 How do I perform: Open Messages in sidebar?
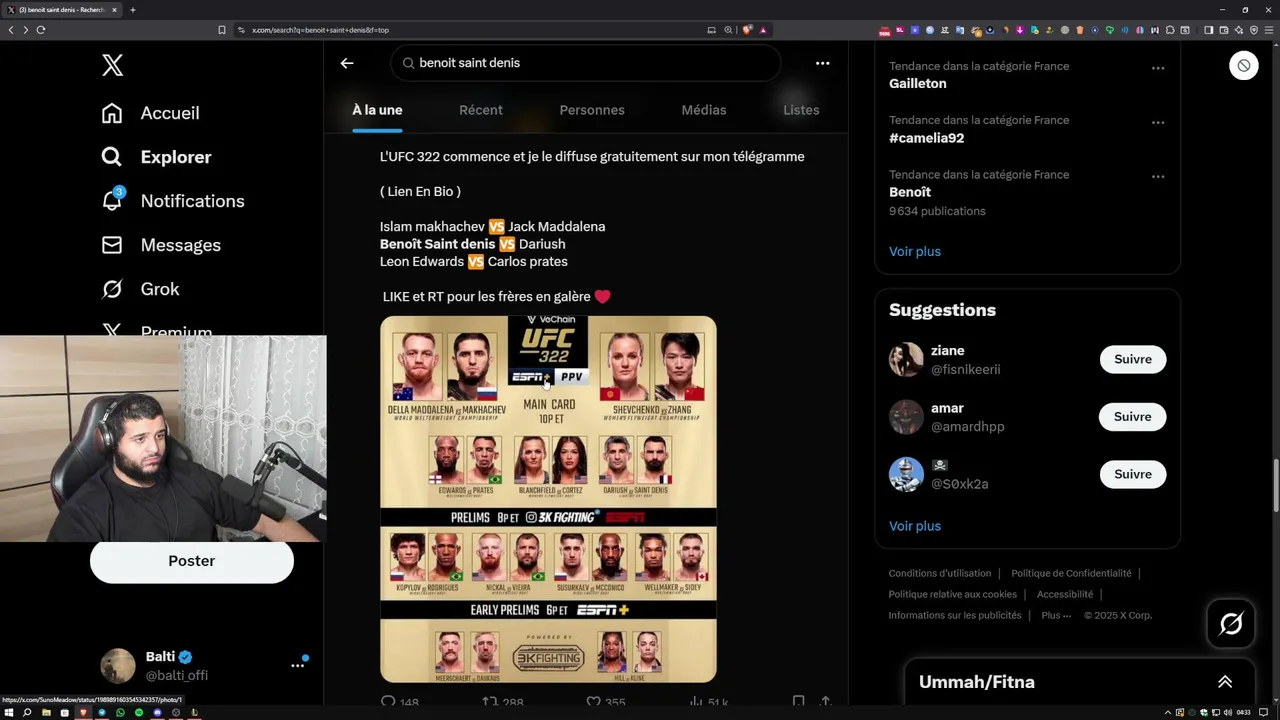(161, 245)
